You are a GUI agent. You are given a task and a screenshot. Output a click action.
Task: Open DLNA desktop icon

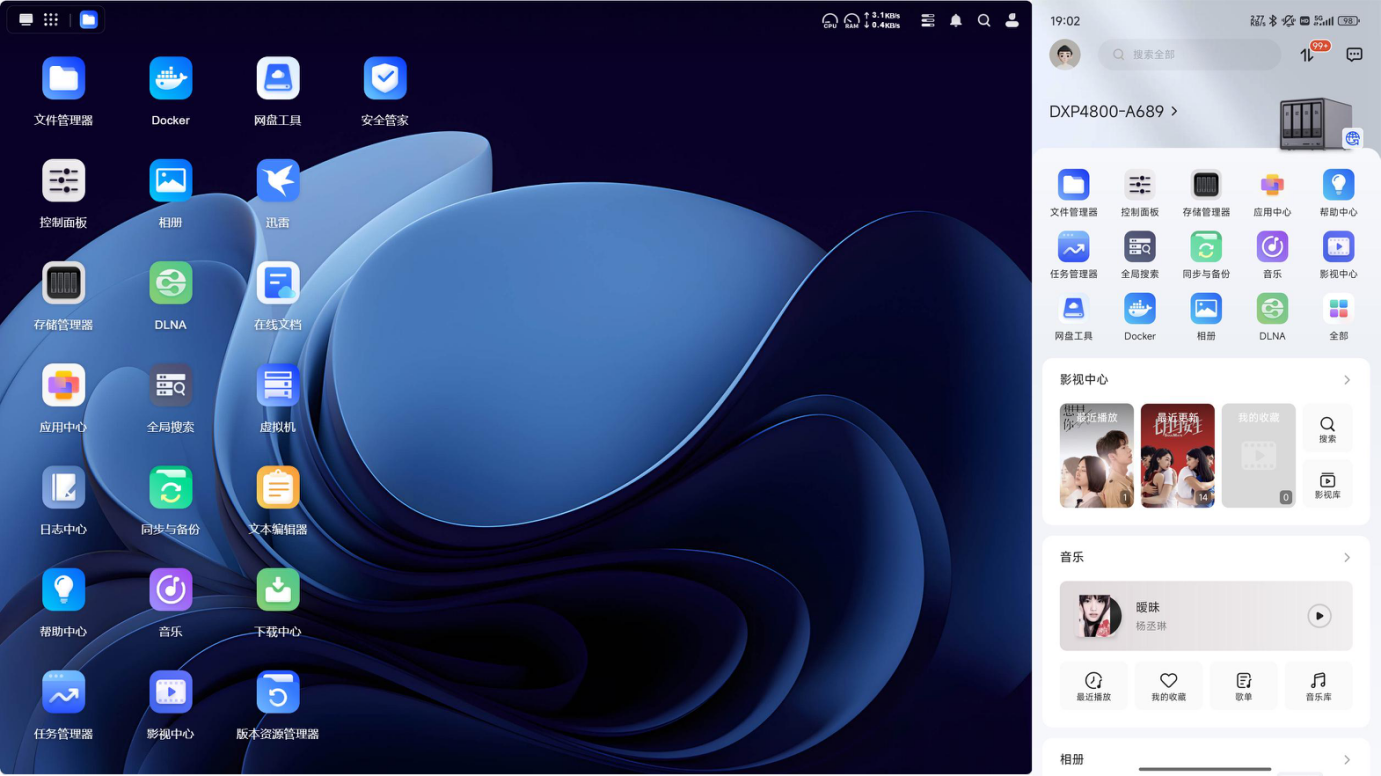(x=171, y=283)
